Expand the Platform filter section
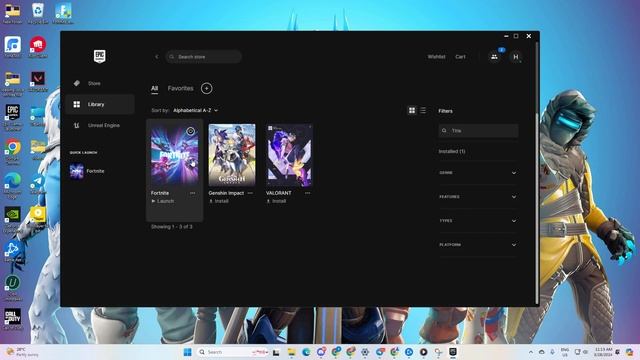640x360 pixels. coord(478,245)
